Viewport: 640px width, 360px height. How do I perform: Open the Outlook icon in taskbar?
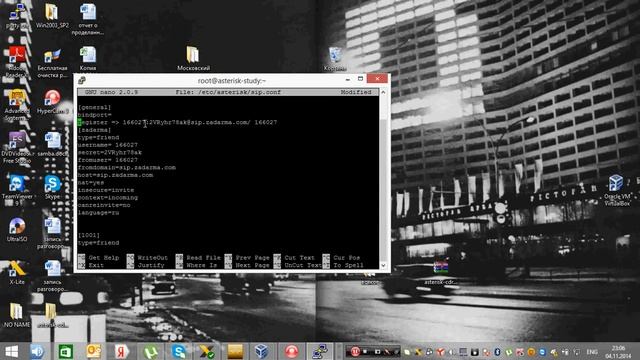click(93, 351)
